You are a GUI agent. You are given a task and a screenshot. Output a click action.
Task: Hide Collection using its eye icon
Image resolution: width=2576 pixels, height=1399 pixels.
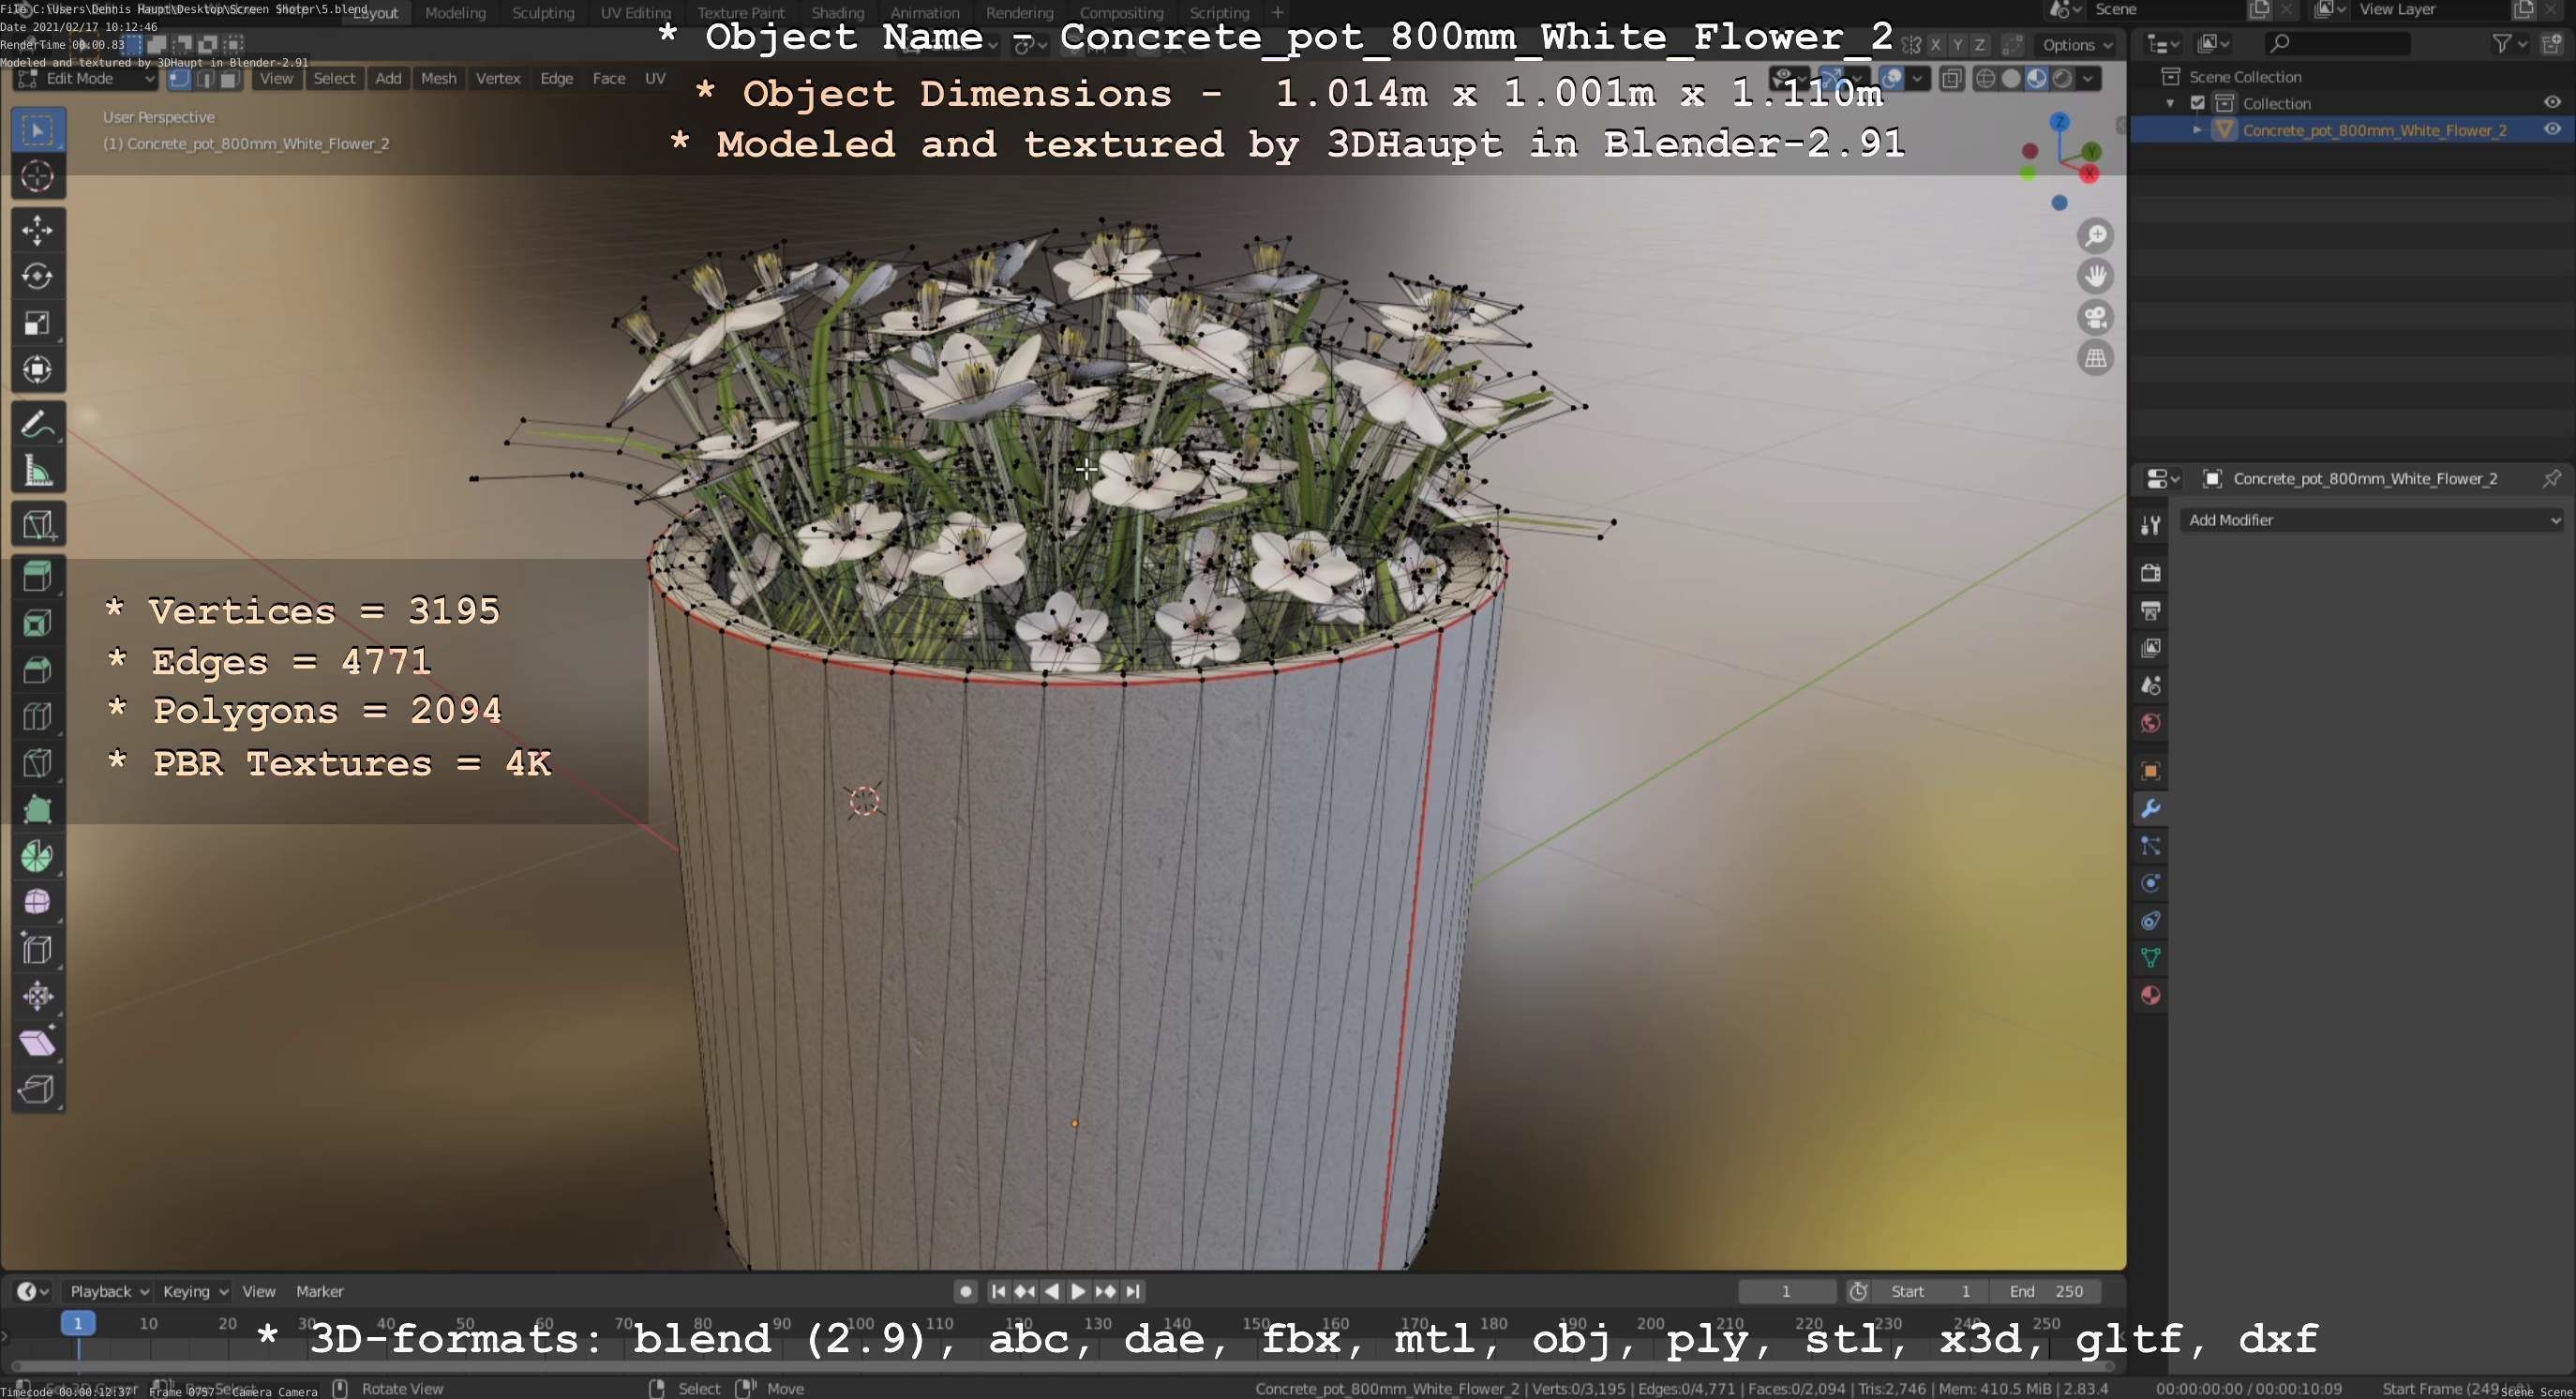2552,102
